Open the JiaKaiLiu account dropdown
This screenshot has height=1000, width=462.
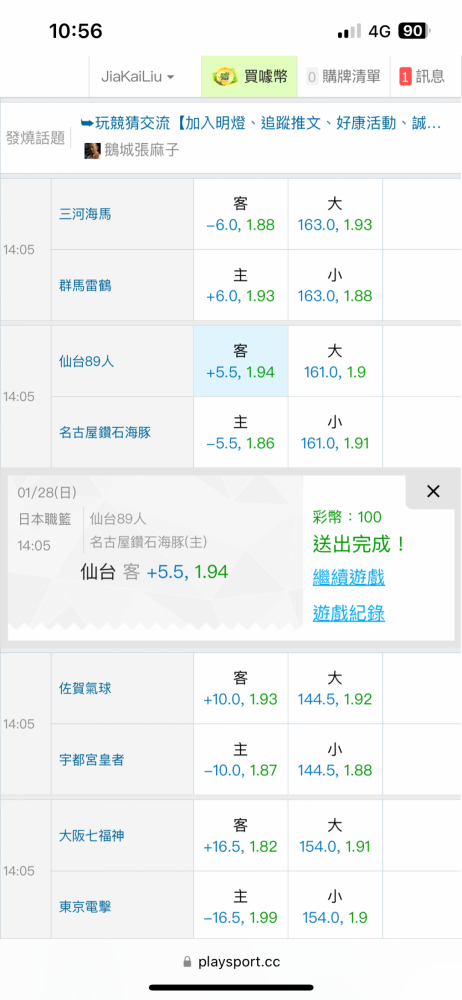coord(138,77)
